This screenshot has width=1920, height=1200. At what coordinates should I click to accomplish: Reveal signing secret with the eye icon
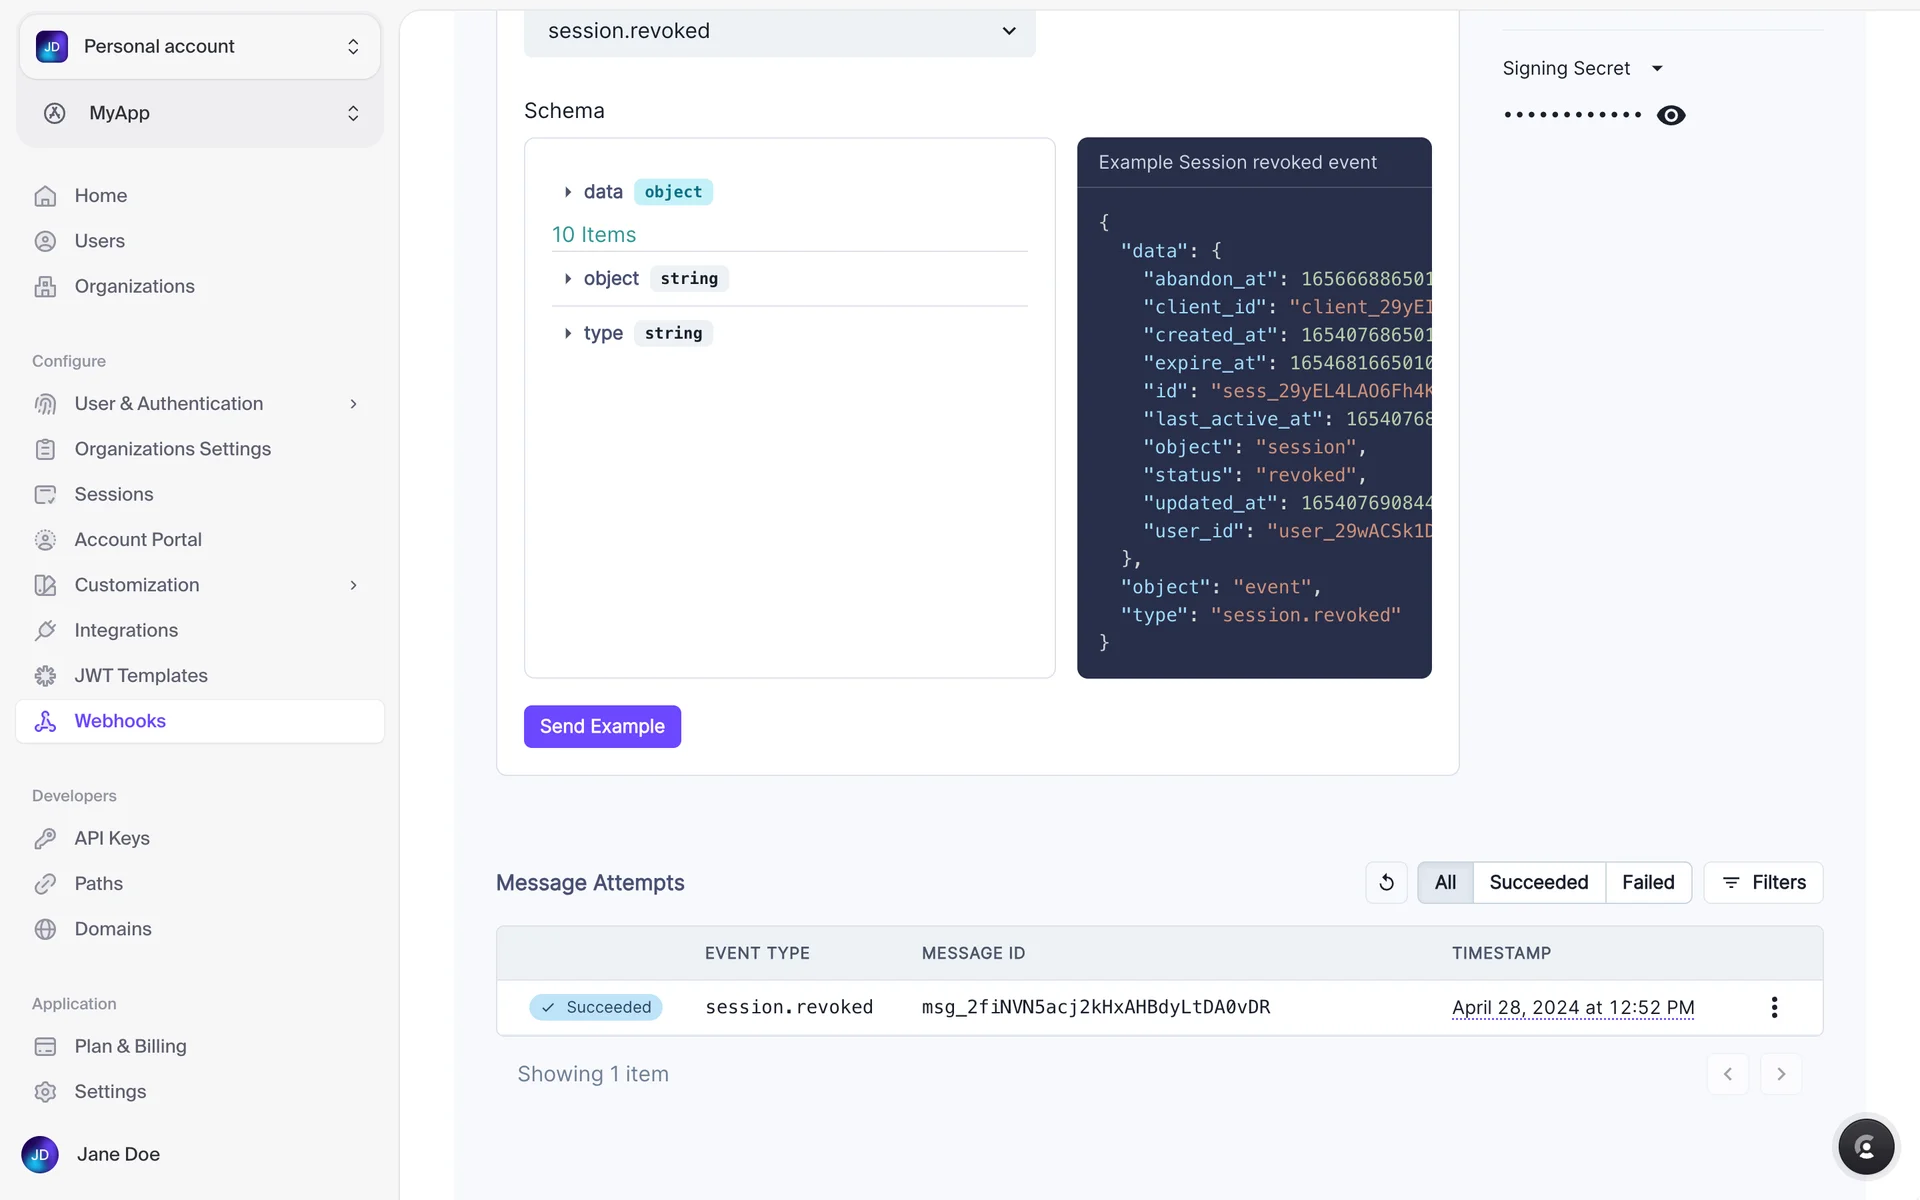tap(1670, 115)
